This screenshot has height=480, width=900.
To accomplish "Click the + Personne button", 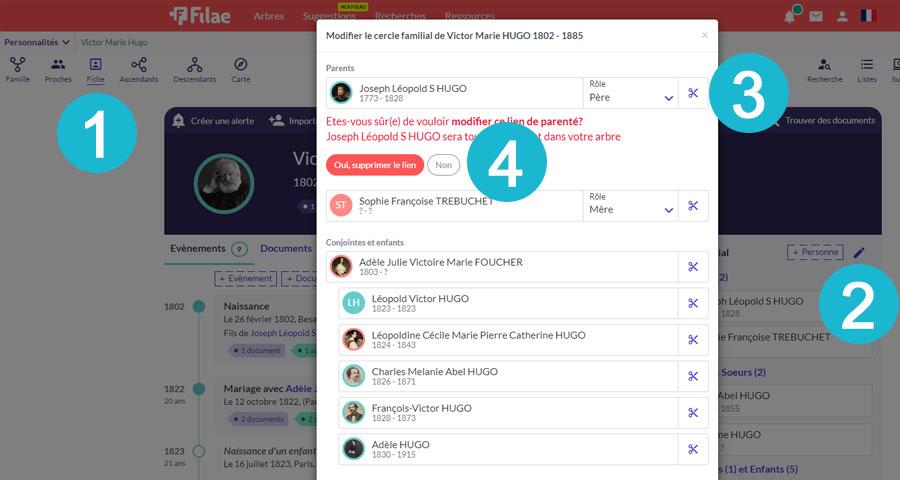I will [x=815, y=253].
